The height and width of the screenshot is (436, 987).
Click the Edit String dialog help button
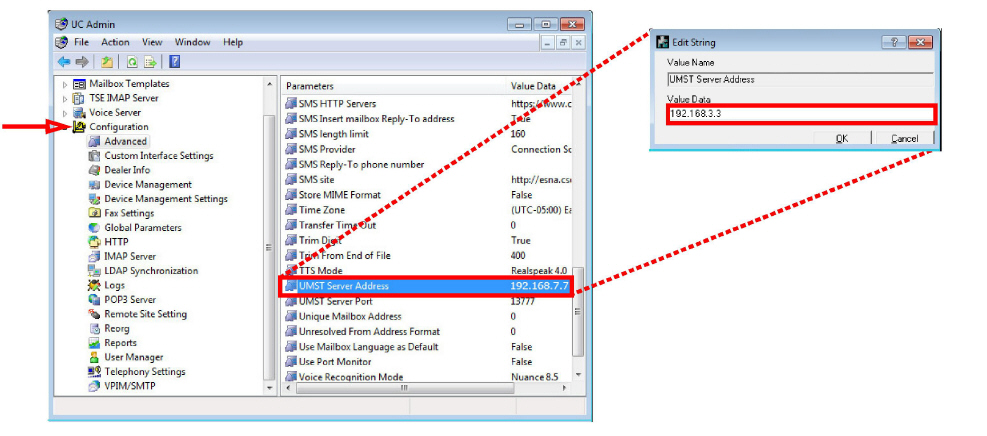click(893, 42)
